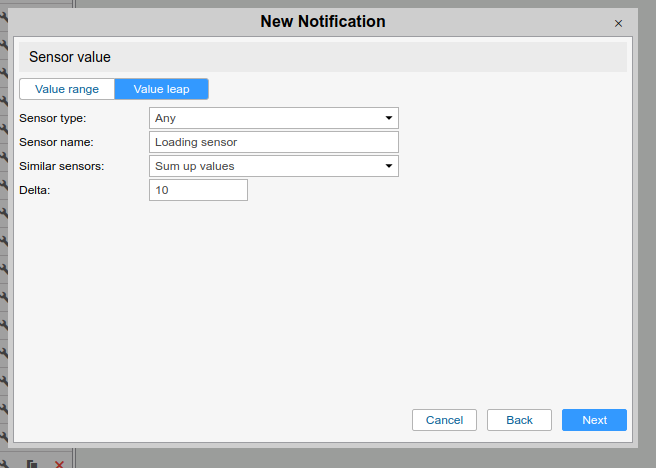The height and width of the screenshot is (468, 656).
Task: Click into the Delta value field
Action: click(x=198, y=190)
